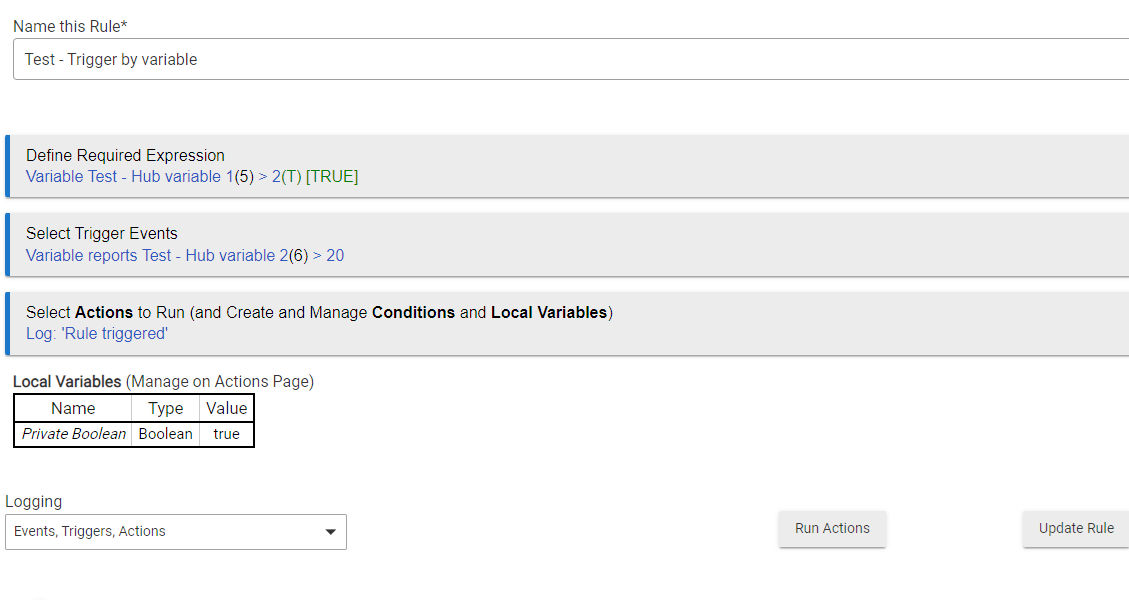Focus the Name this Rule text field

pos(570,59)
